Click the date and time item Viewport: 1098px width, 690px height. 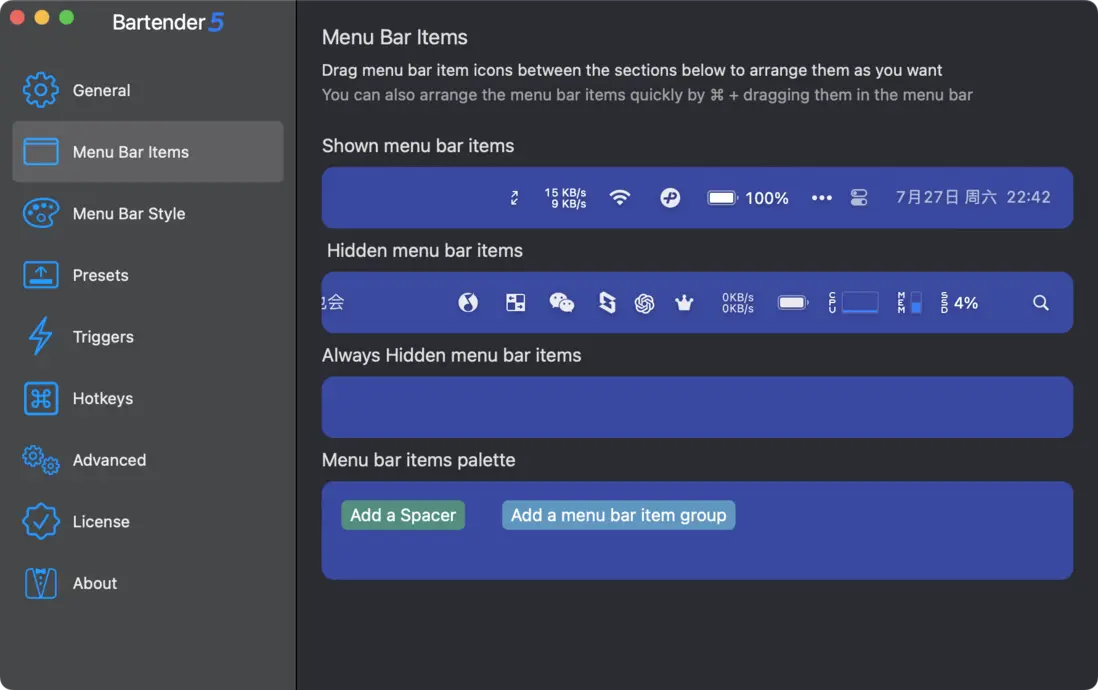(x=973, y=198)
